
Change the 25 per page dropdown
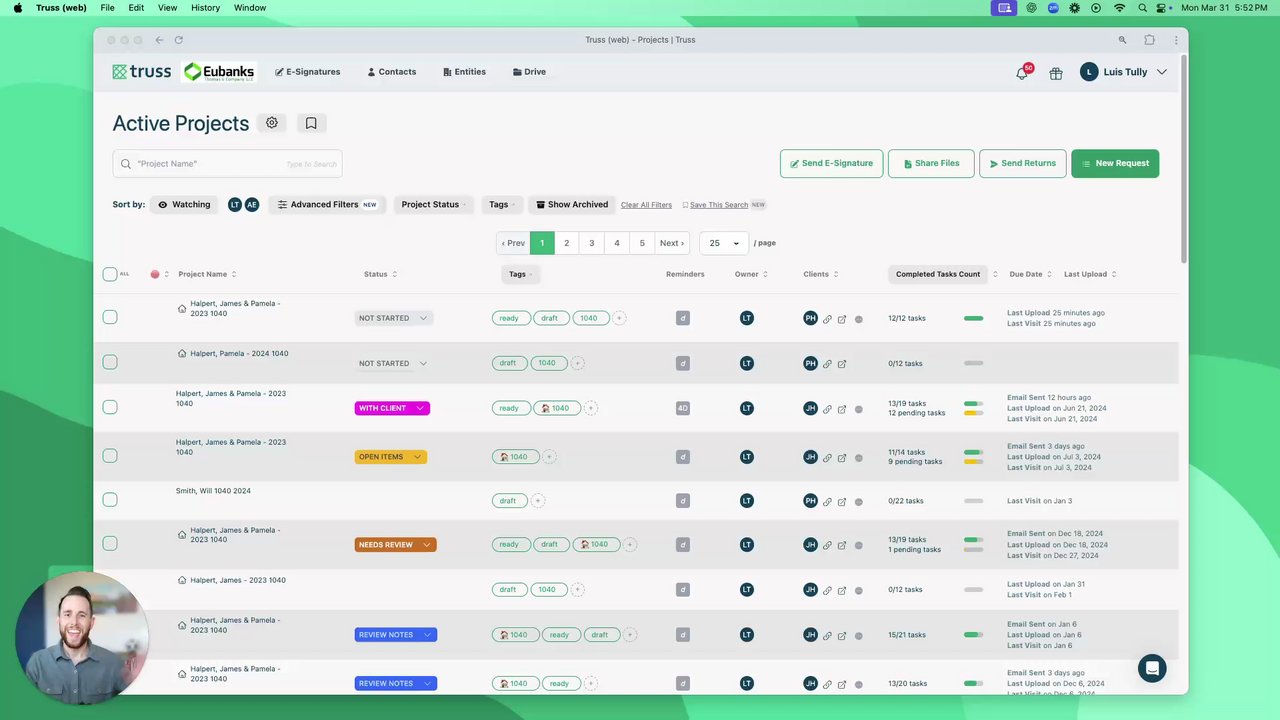tap(724, 243)
